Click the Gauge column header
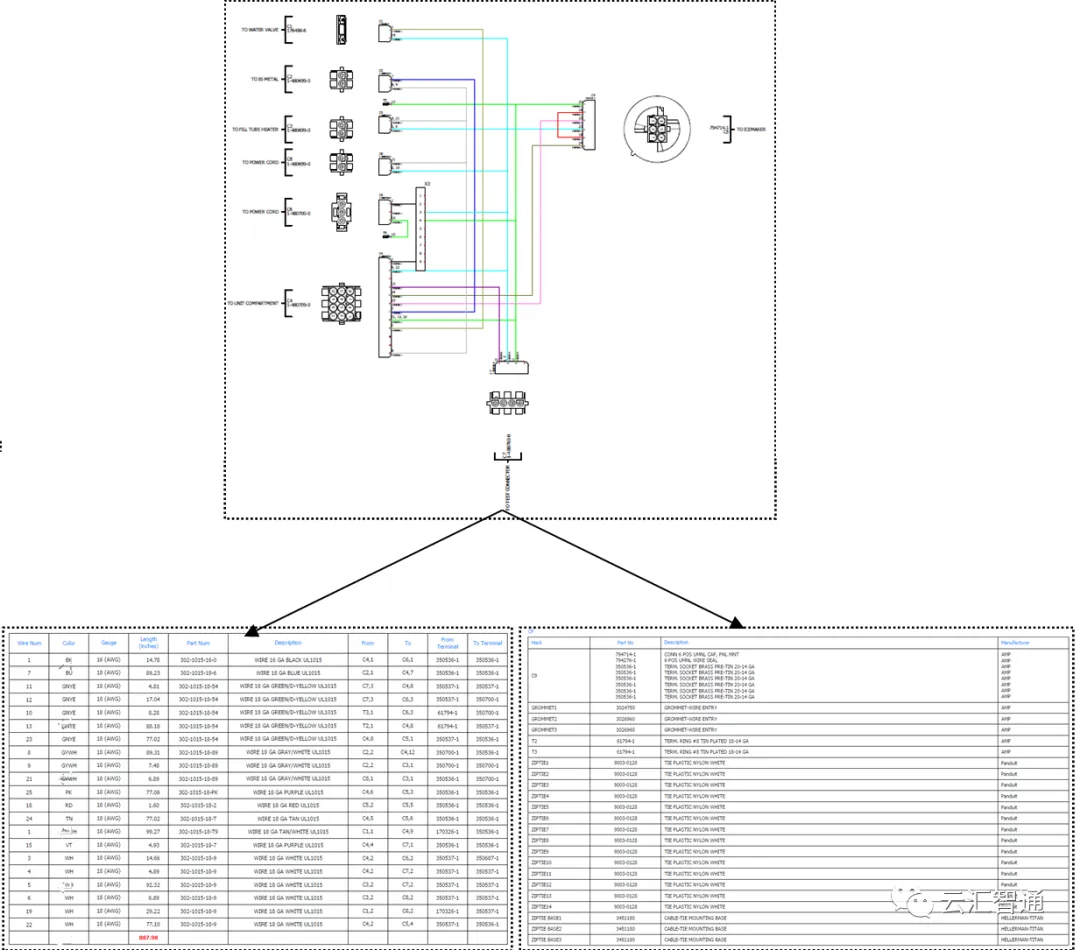This screenshot has width=1080, height=950. [109, 643]
